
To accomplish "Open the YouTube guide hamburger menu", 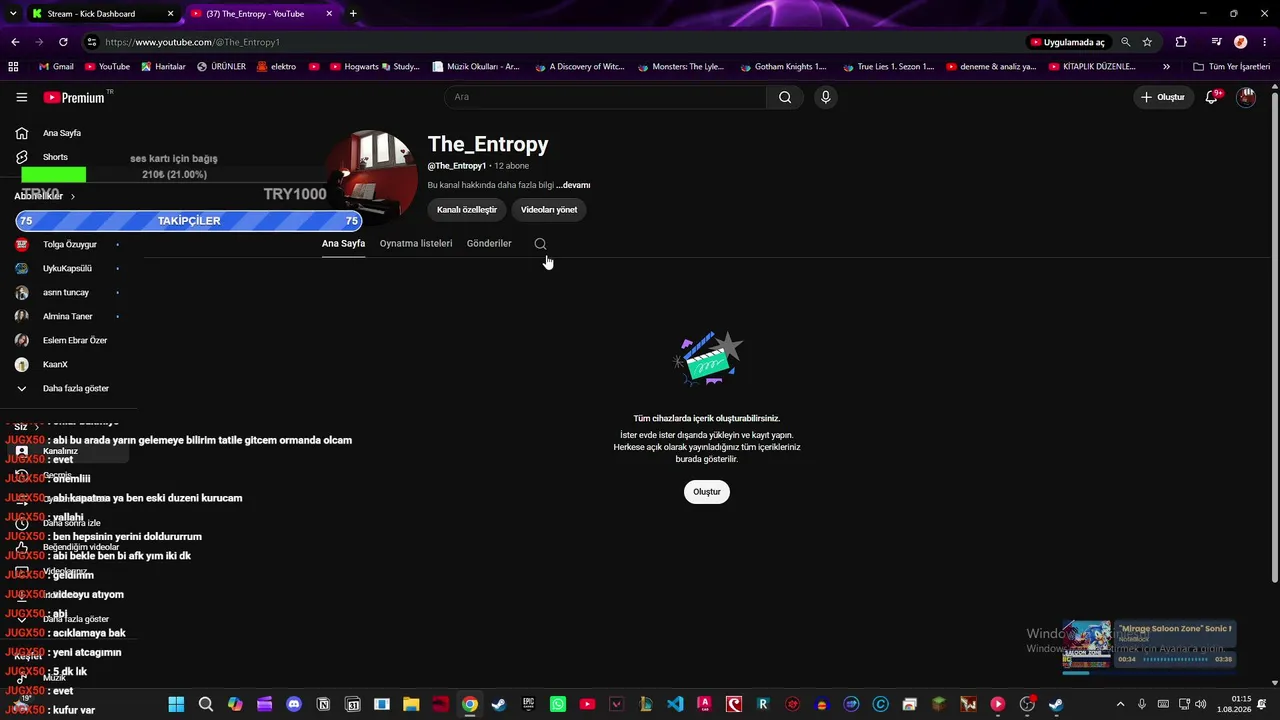I will tap(22, 97).
